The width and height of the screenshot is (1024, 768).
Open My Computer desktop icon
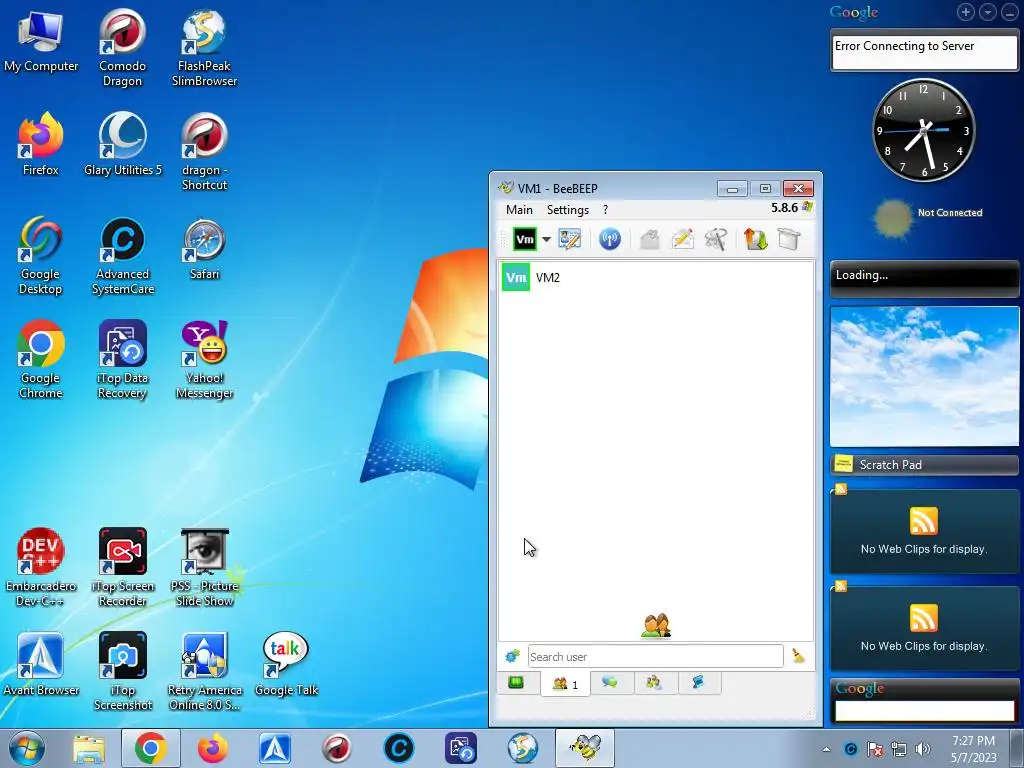(40, 40)
